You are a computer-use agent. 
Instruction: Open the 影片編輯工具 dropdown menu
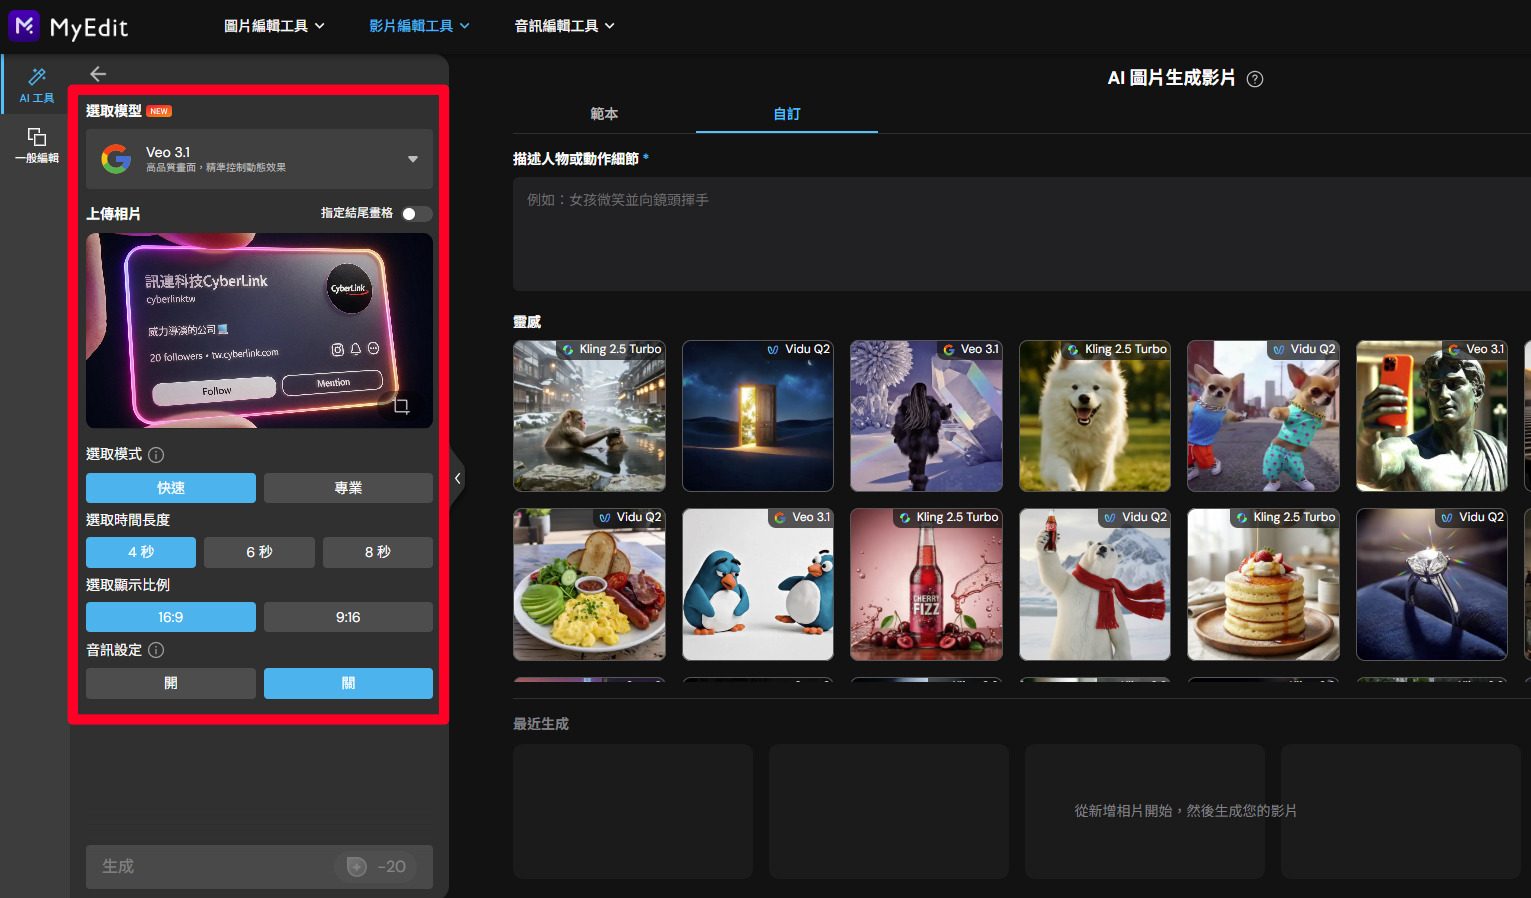coord(419,26)
